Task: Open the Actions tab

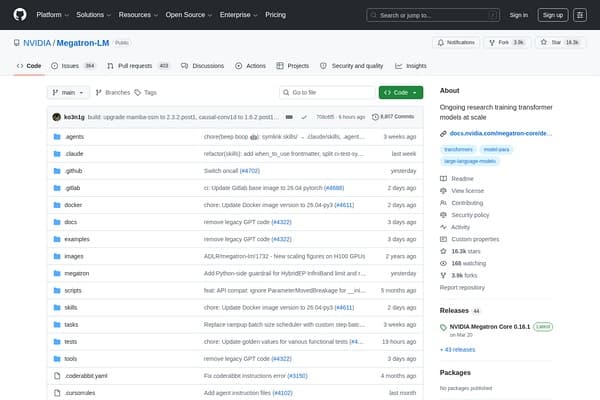Action: coord(251,66)
